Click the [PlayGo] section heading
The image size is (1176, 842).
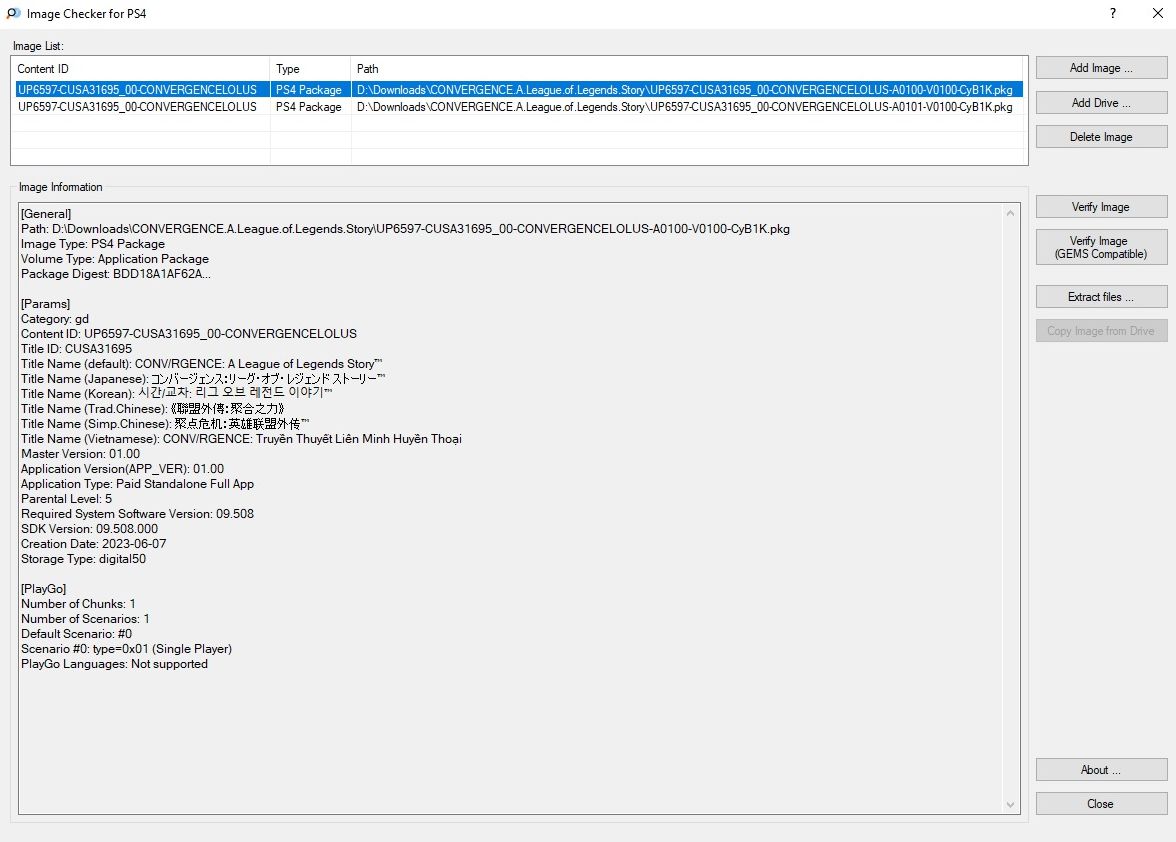[x=44, y=589]
